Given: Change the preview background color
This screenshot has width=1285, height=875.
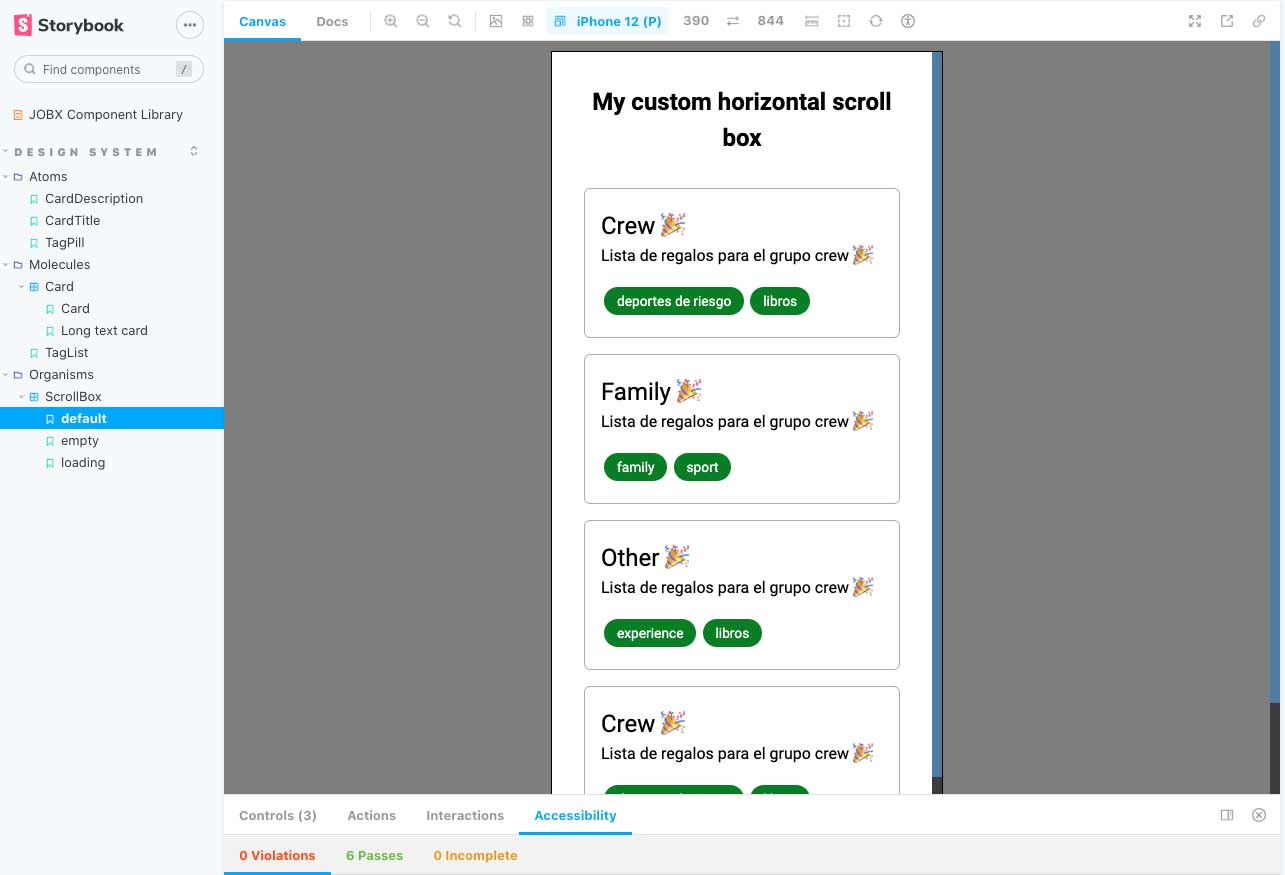Looking at the screenshot, I should [496, 20].
